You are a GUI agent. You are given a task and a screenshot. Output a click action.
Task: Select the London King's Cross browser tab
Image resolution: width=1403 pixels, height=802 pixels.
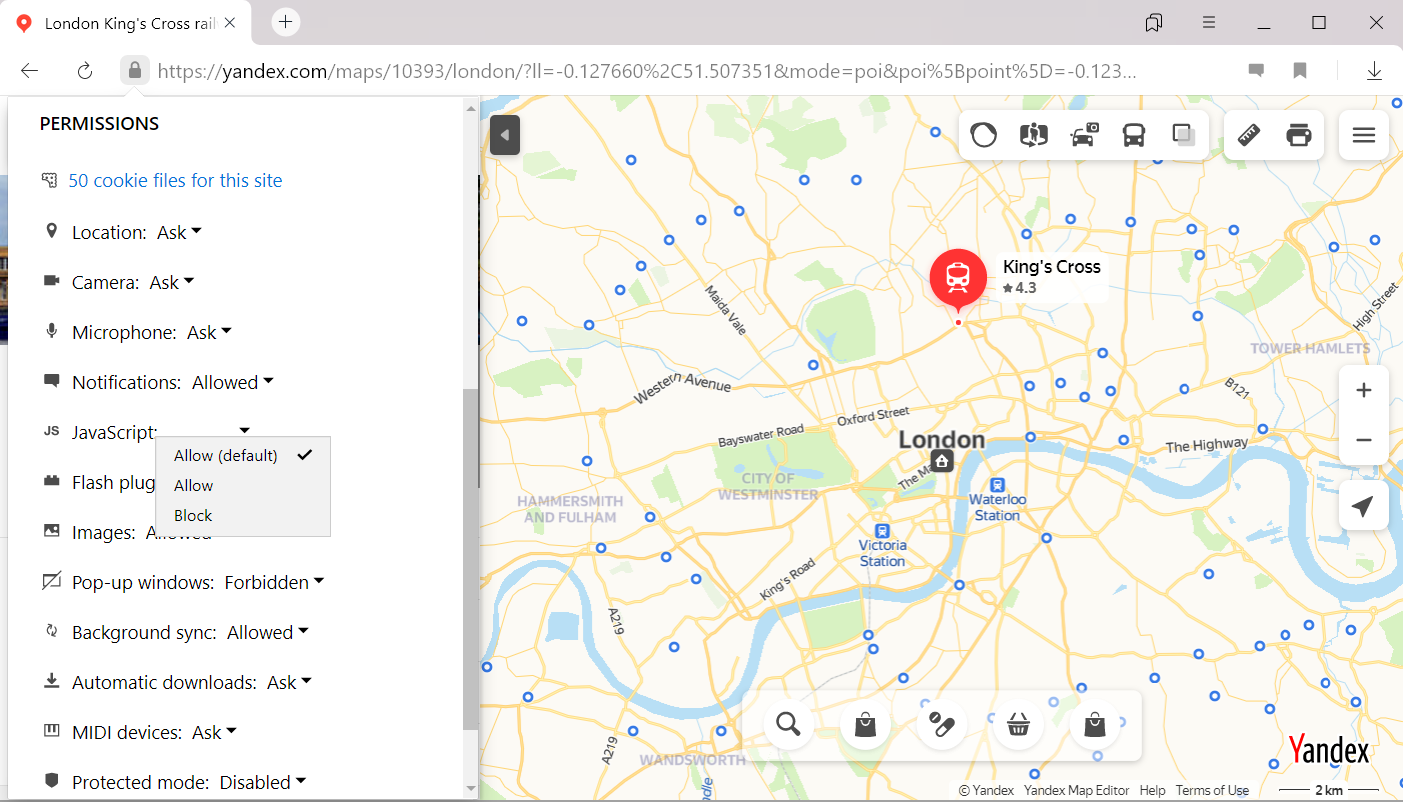click(x=126, y=23)
